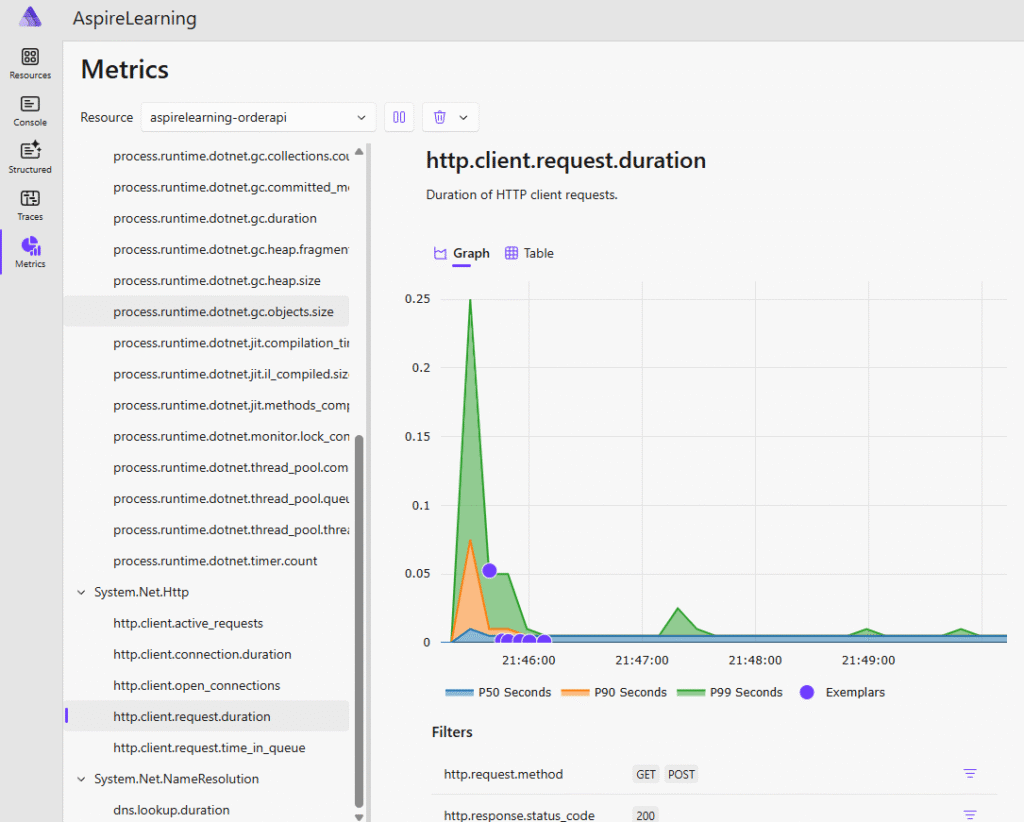The width and height of the screenshot is (1024, 822).
Task: Switch to the Graph tab
Action: [x=462, y=253]
